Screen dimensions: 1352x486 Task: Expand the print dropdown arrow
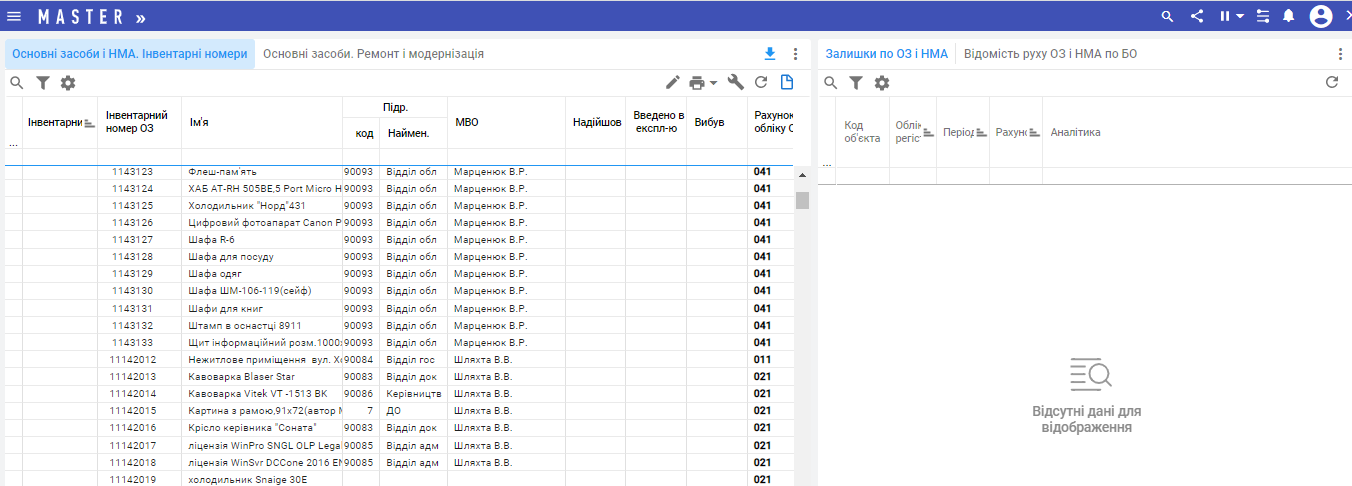coord(714,83)
